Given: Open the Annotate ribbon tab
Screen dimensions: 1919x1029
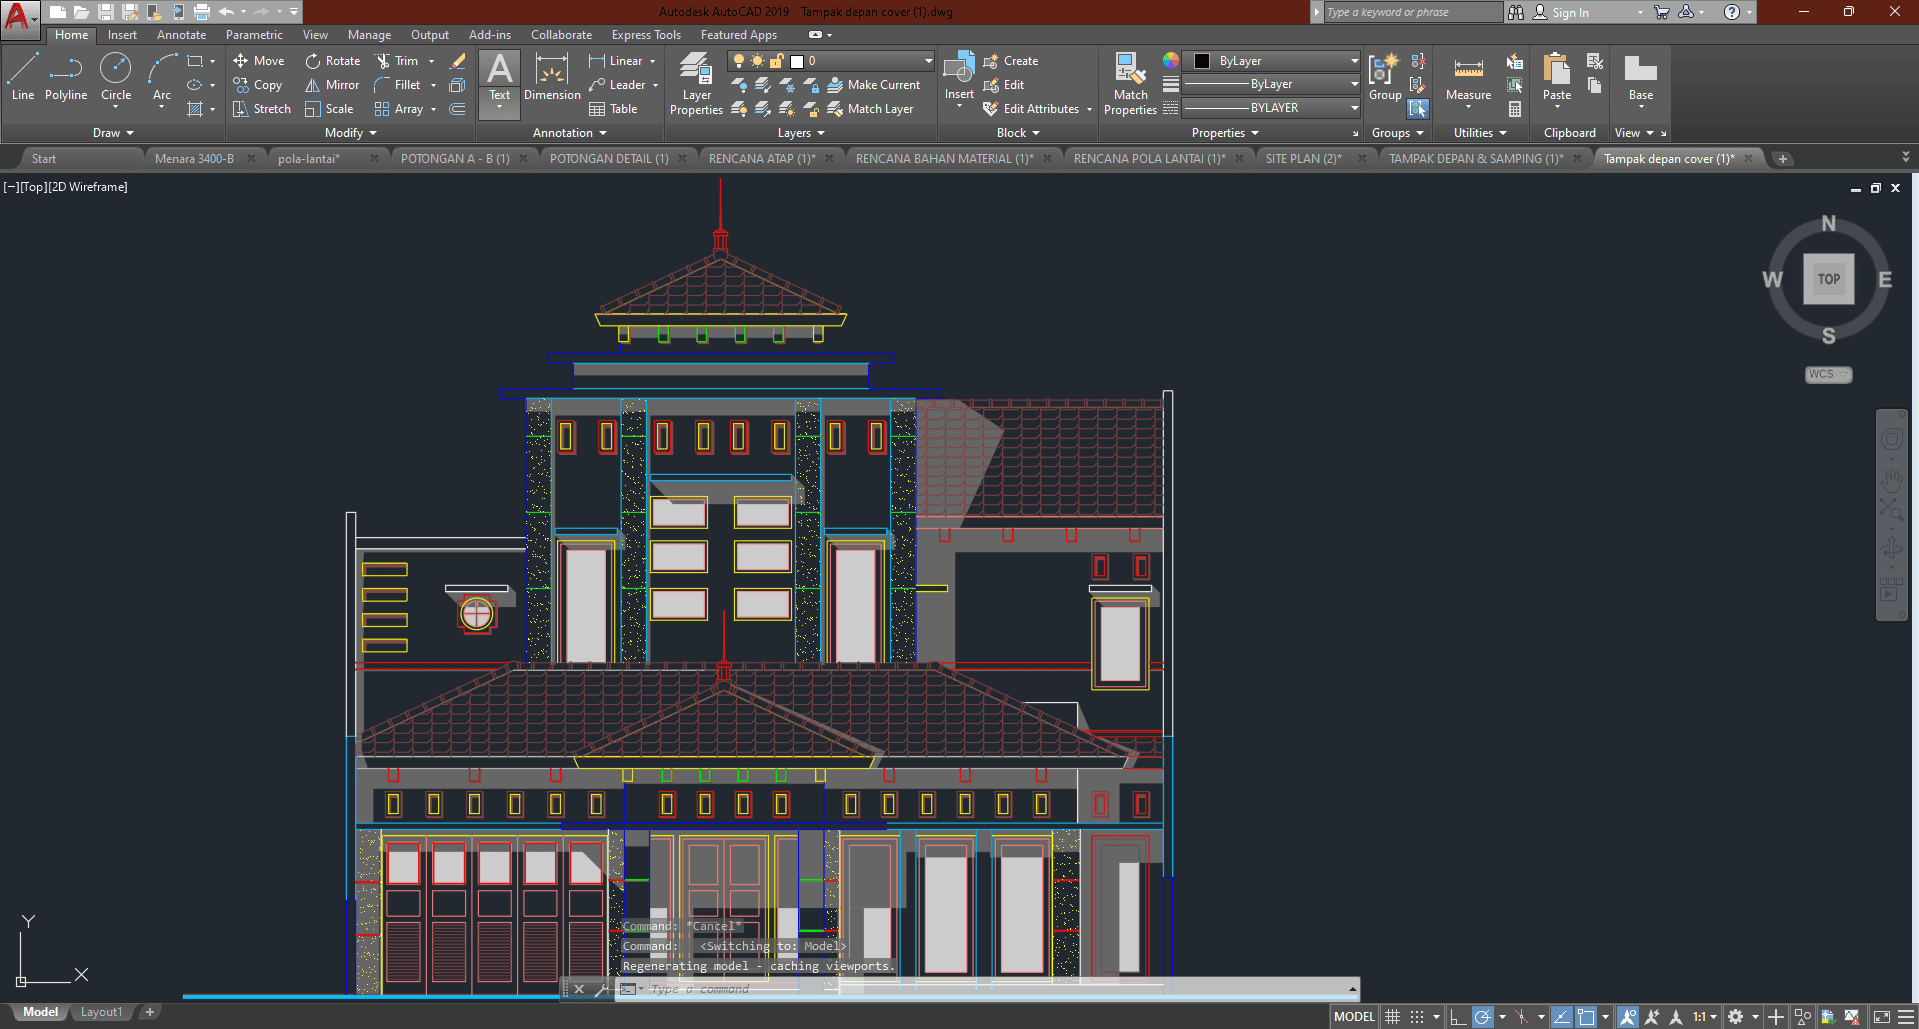Looking at the screenshot, I should coord(181,35).
